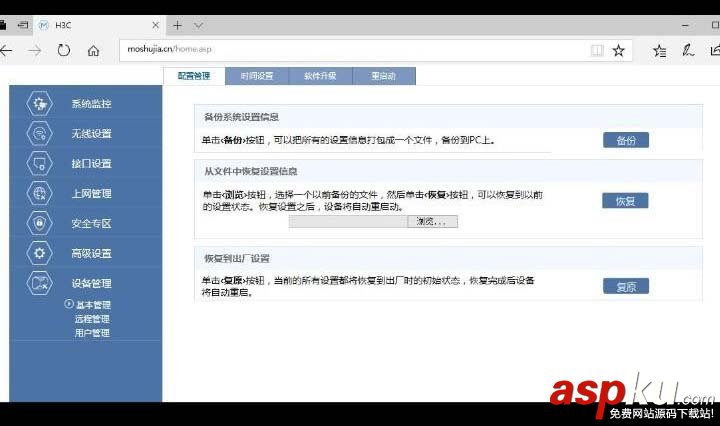The width and height of the screenshot is (720, 426).
Task: Open 上网管理 menu label
Action: coord(91,193)
